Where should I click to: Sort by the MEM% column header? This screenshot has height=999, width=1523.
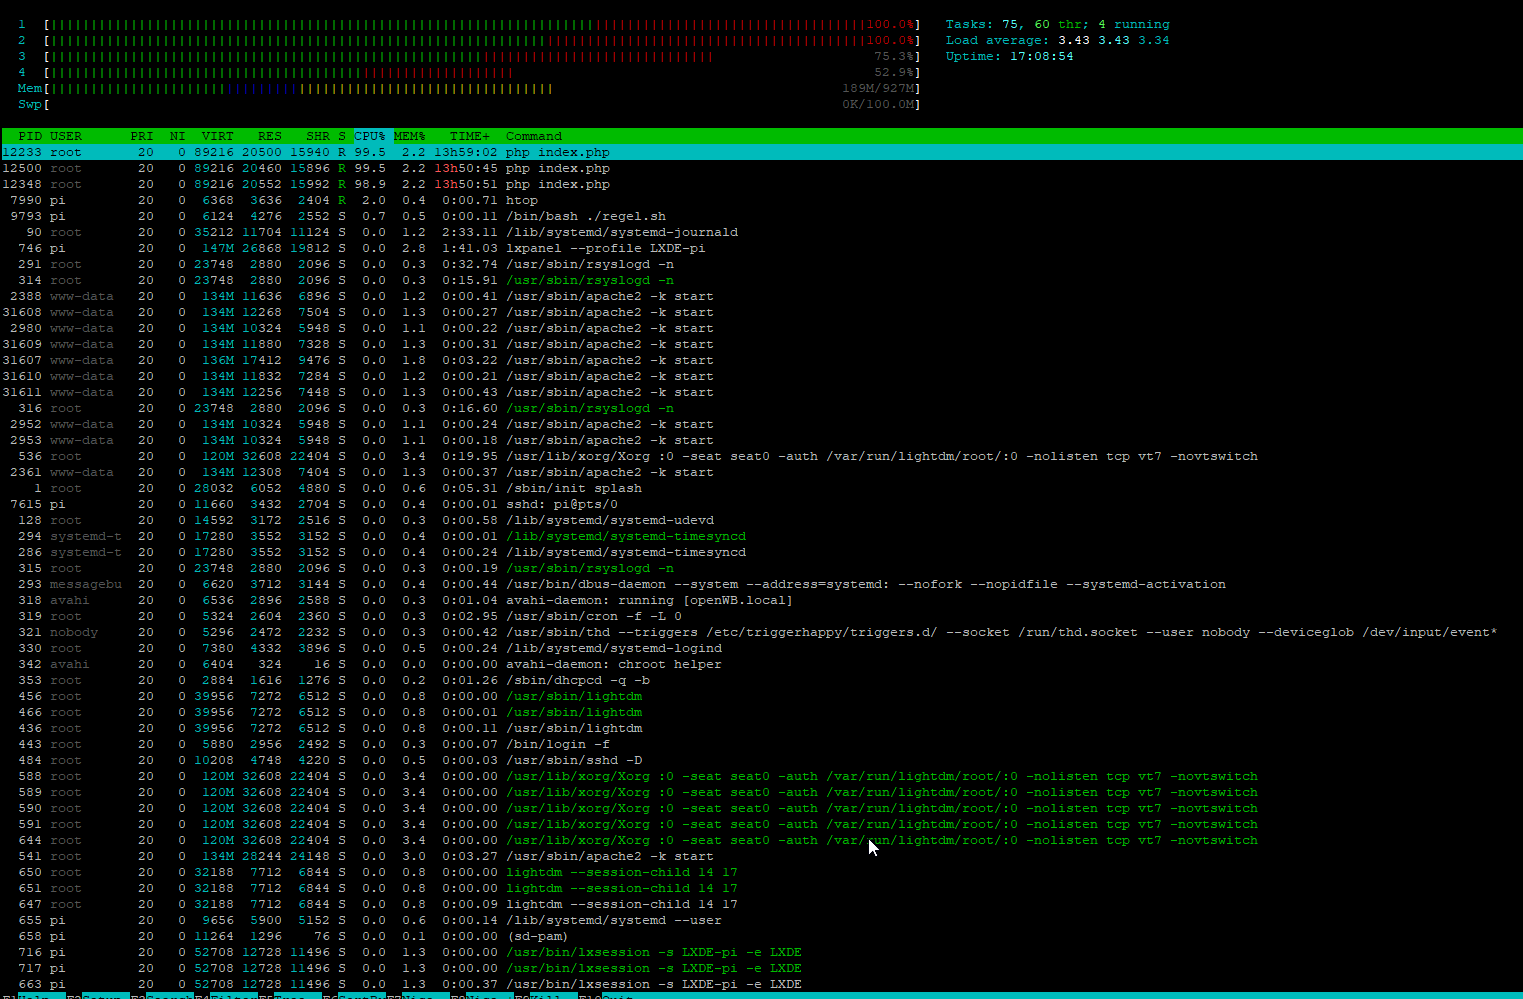[409, 136]
